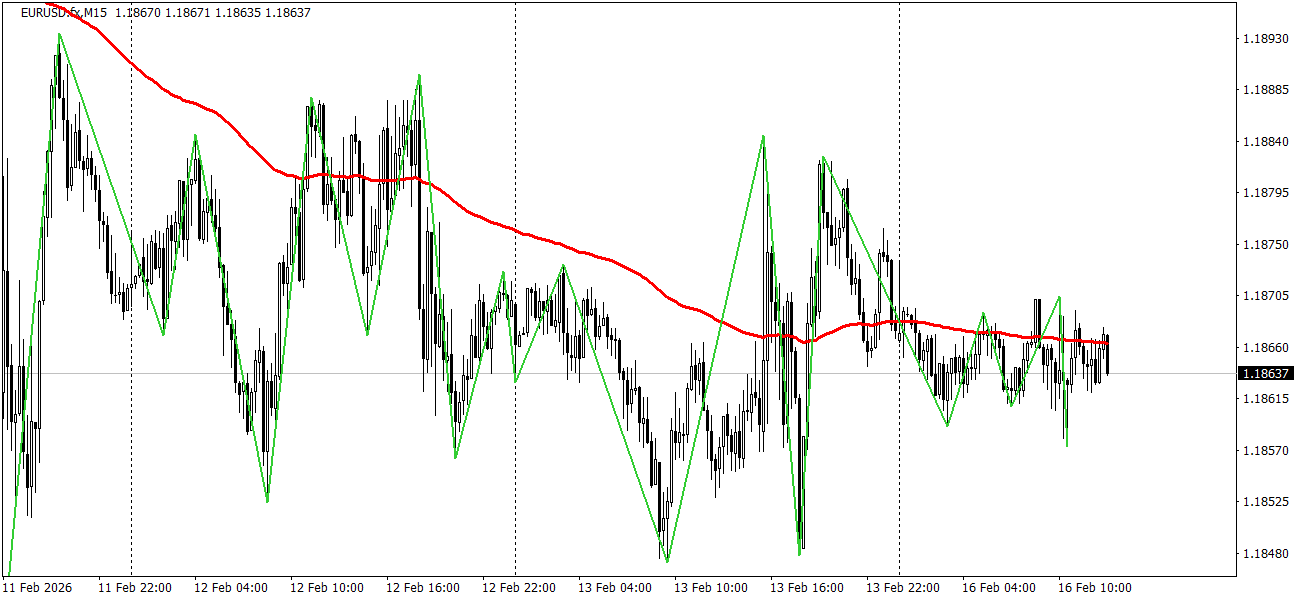
Task: Click the 13 Feb 16:00 time label
Action: click(807, 588)
